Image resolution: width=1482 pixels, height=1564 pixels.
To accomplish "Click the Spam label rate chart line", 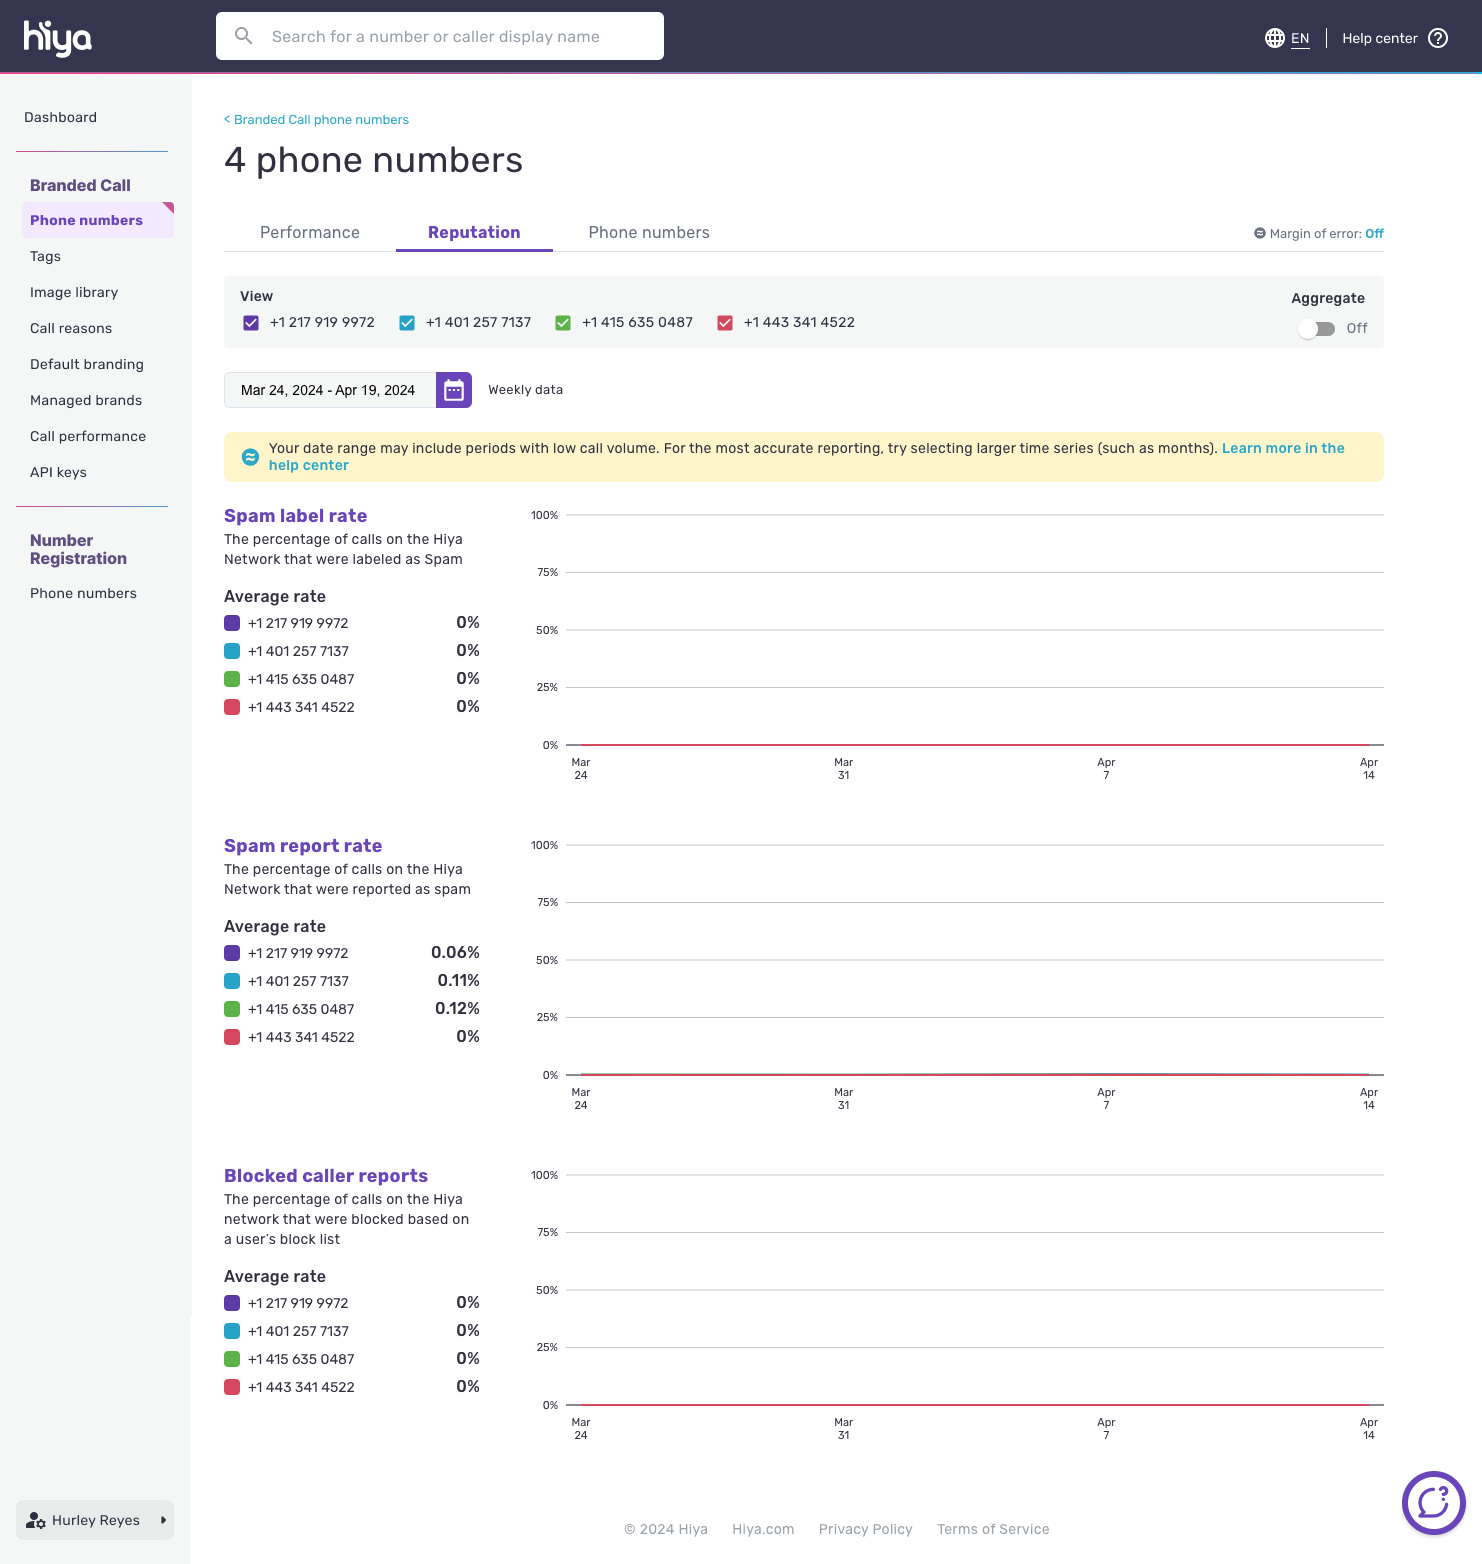I will (975, 745).
